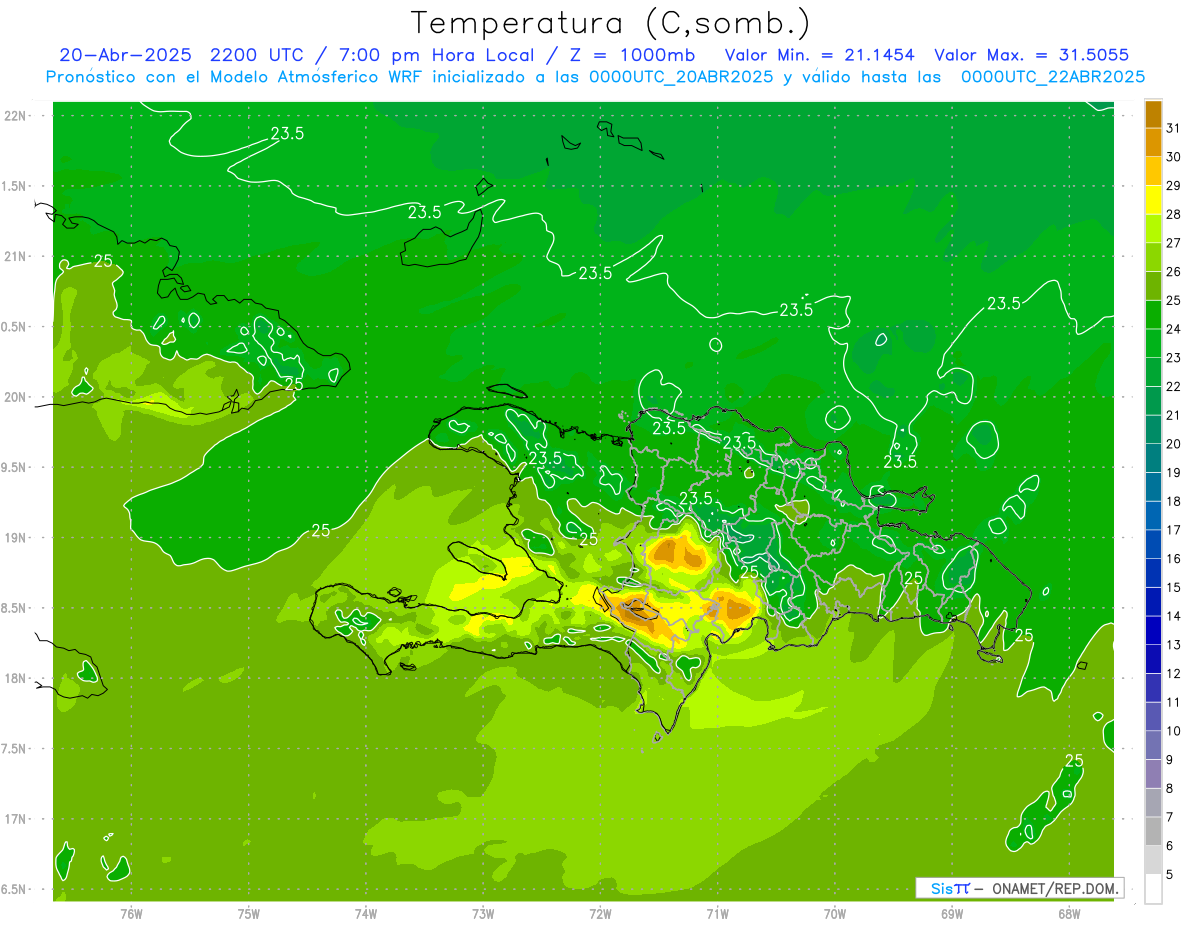
Task: Click the "70W" longitude label
Action: (835, 914)
